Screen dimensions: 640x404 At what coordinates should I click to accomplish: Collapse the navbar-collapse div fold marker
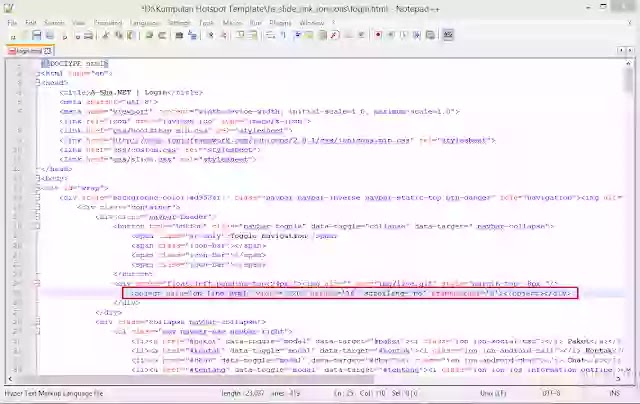(x=38, y=322)
